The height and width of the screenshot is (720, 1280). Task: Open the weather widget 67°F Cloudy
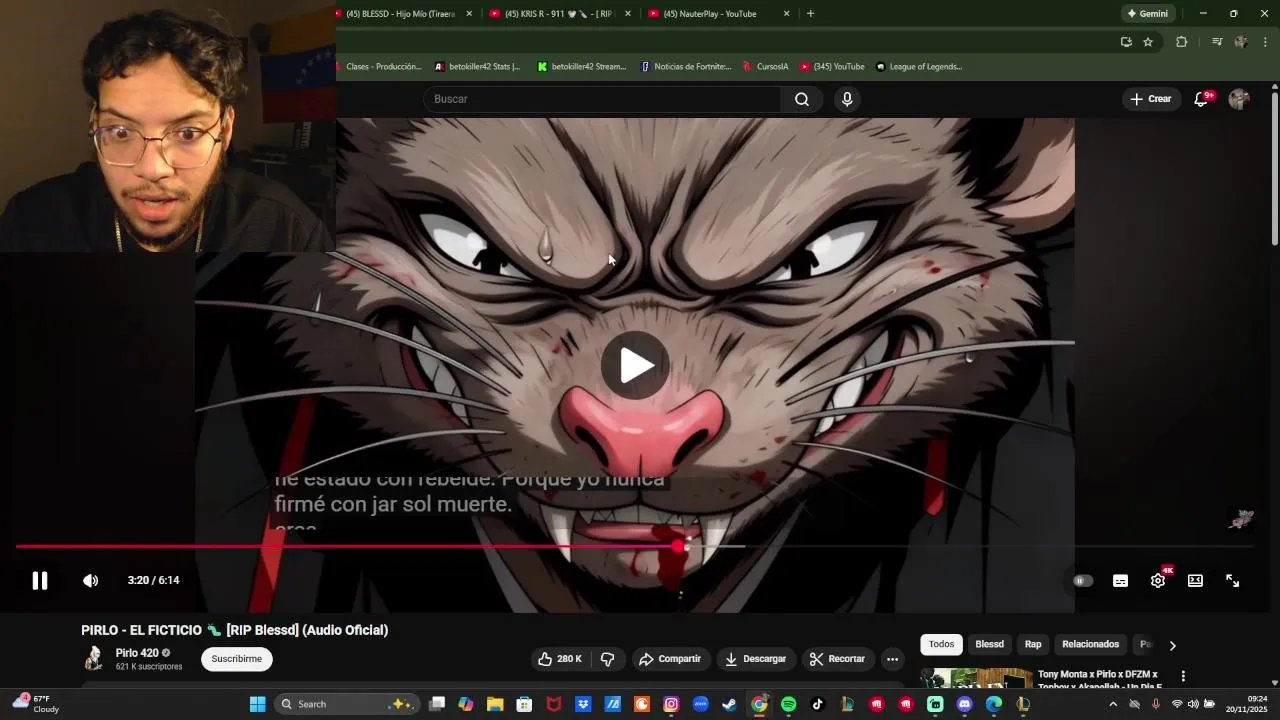[x=36, y=704]
